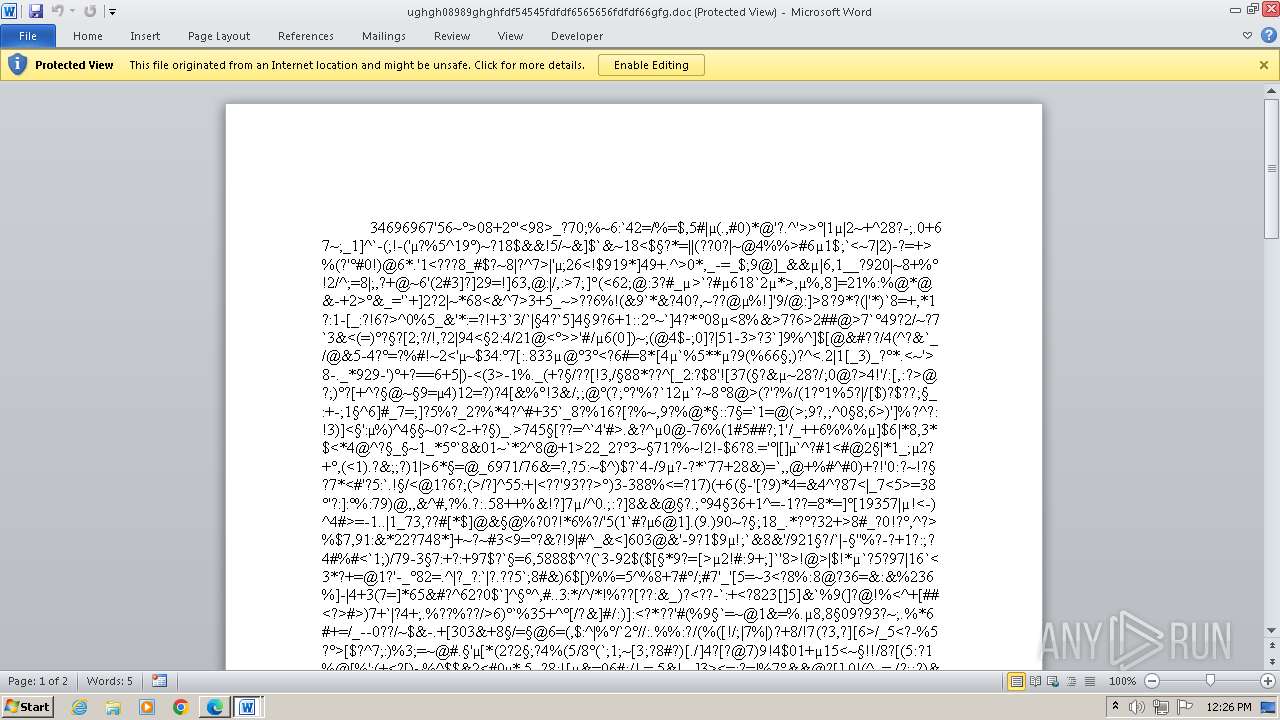Open the Windows Start menu
1280x720 pixels.
tap(27, 706)
